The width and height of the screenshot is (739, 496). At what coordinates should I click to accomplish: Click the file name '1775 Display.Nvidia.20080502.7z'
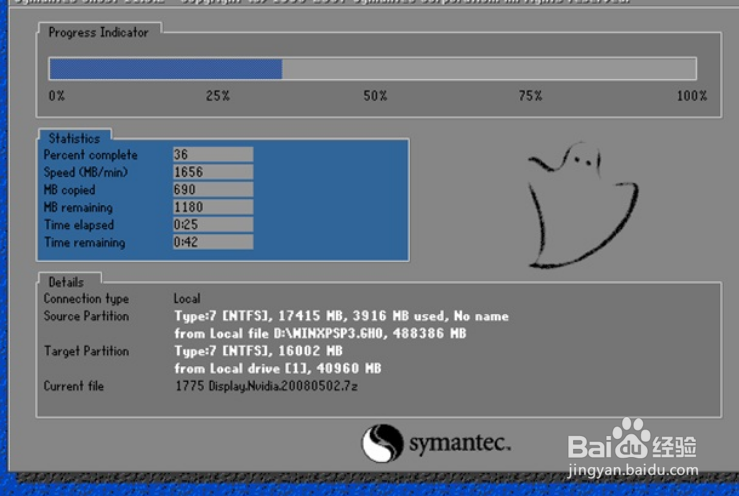click(x=266, y=386)
